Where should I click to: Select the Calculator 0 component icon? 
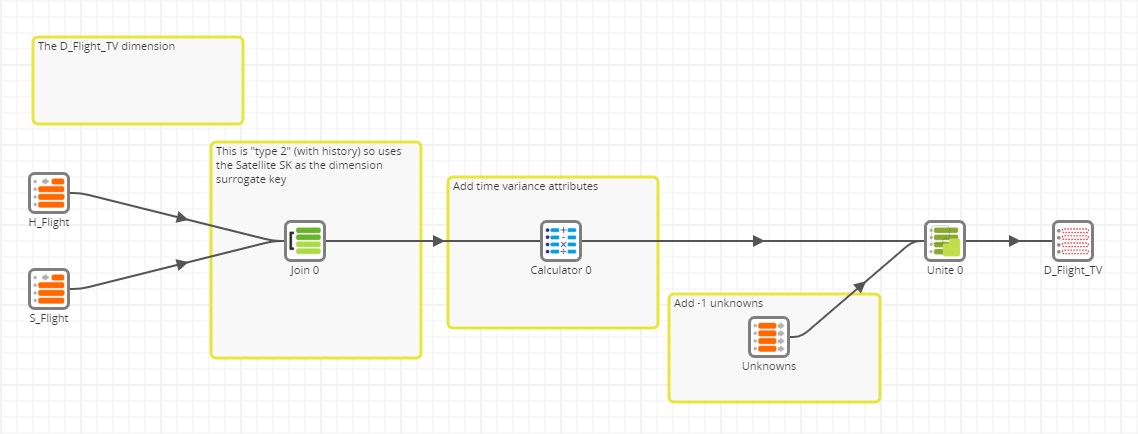(560, 241)
